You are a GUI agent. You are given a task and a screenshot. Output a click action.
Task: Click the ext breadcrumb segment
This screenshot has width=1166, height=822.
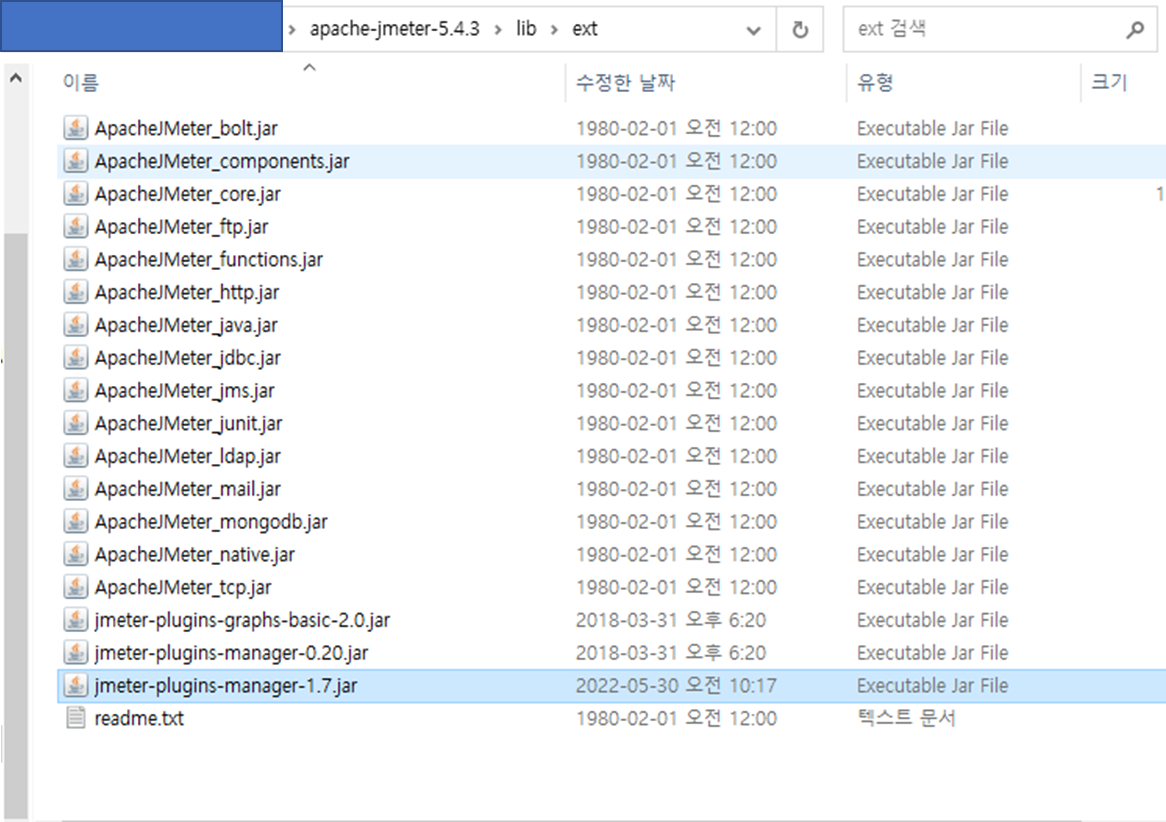tap(584, 29)
